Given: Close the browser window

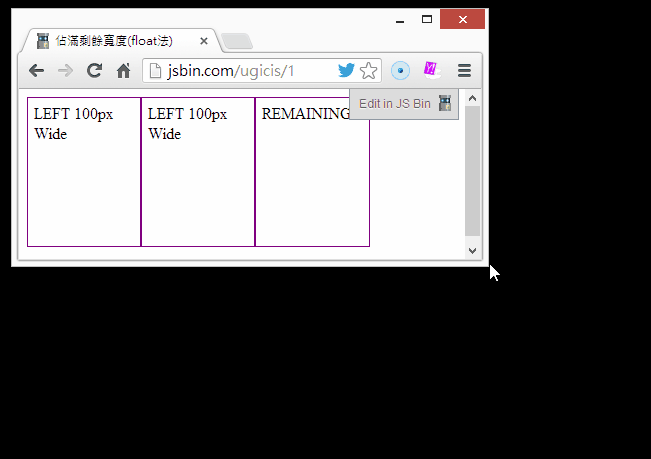Looking at the screenshot, I should pos(463,20).
